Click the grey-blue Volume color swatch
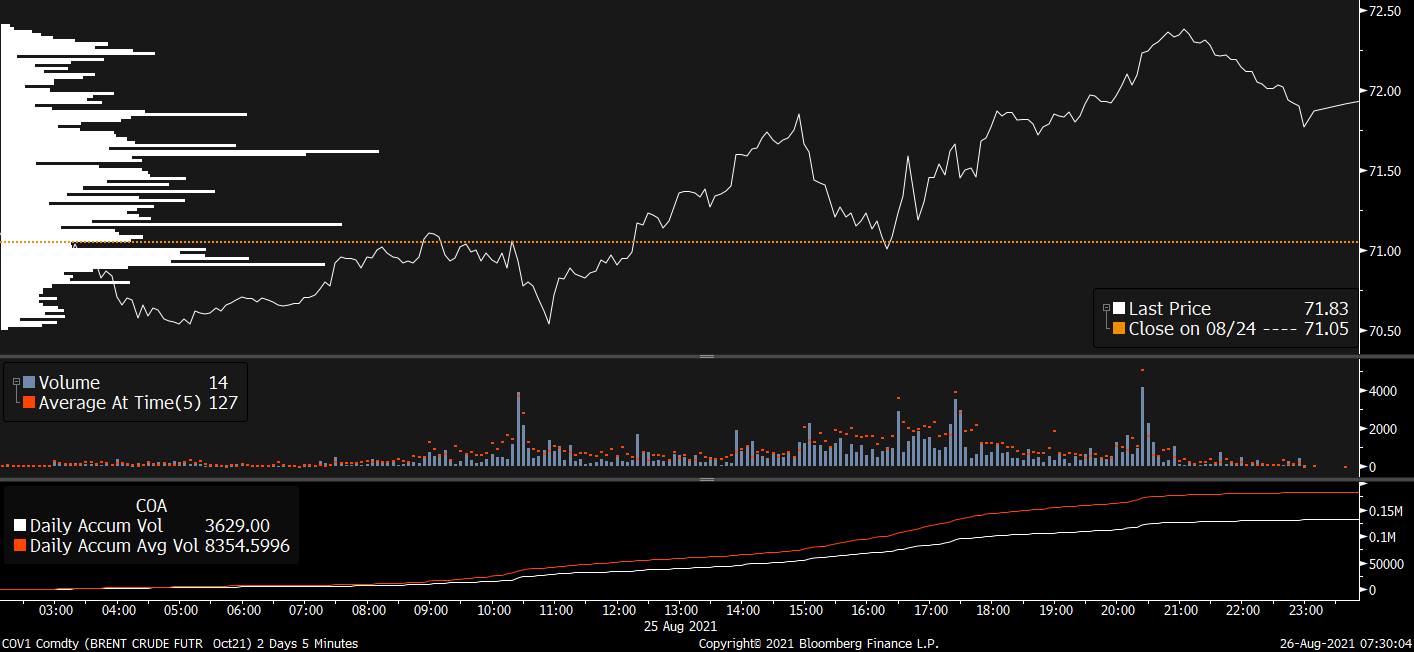The height and width of the screenshot is (652, 1414). 29,382
